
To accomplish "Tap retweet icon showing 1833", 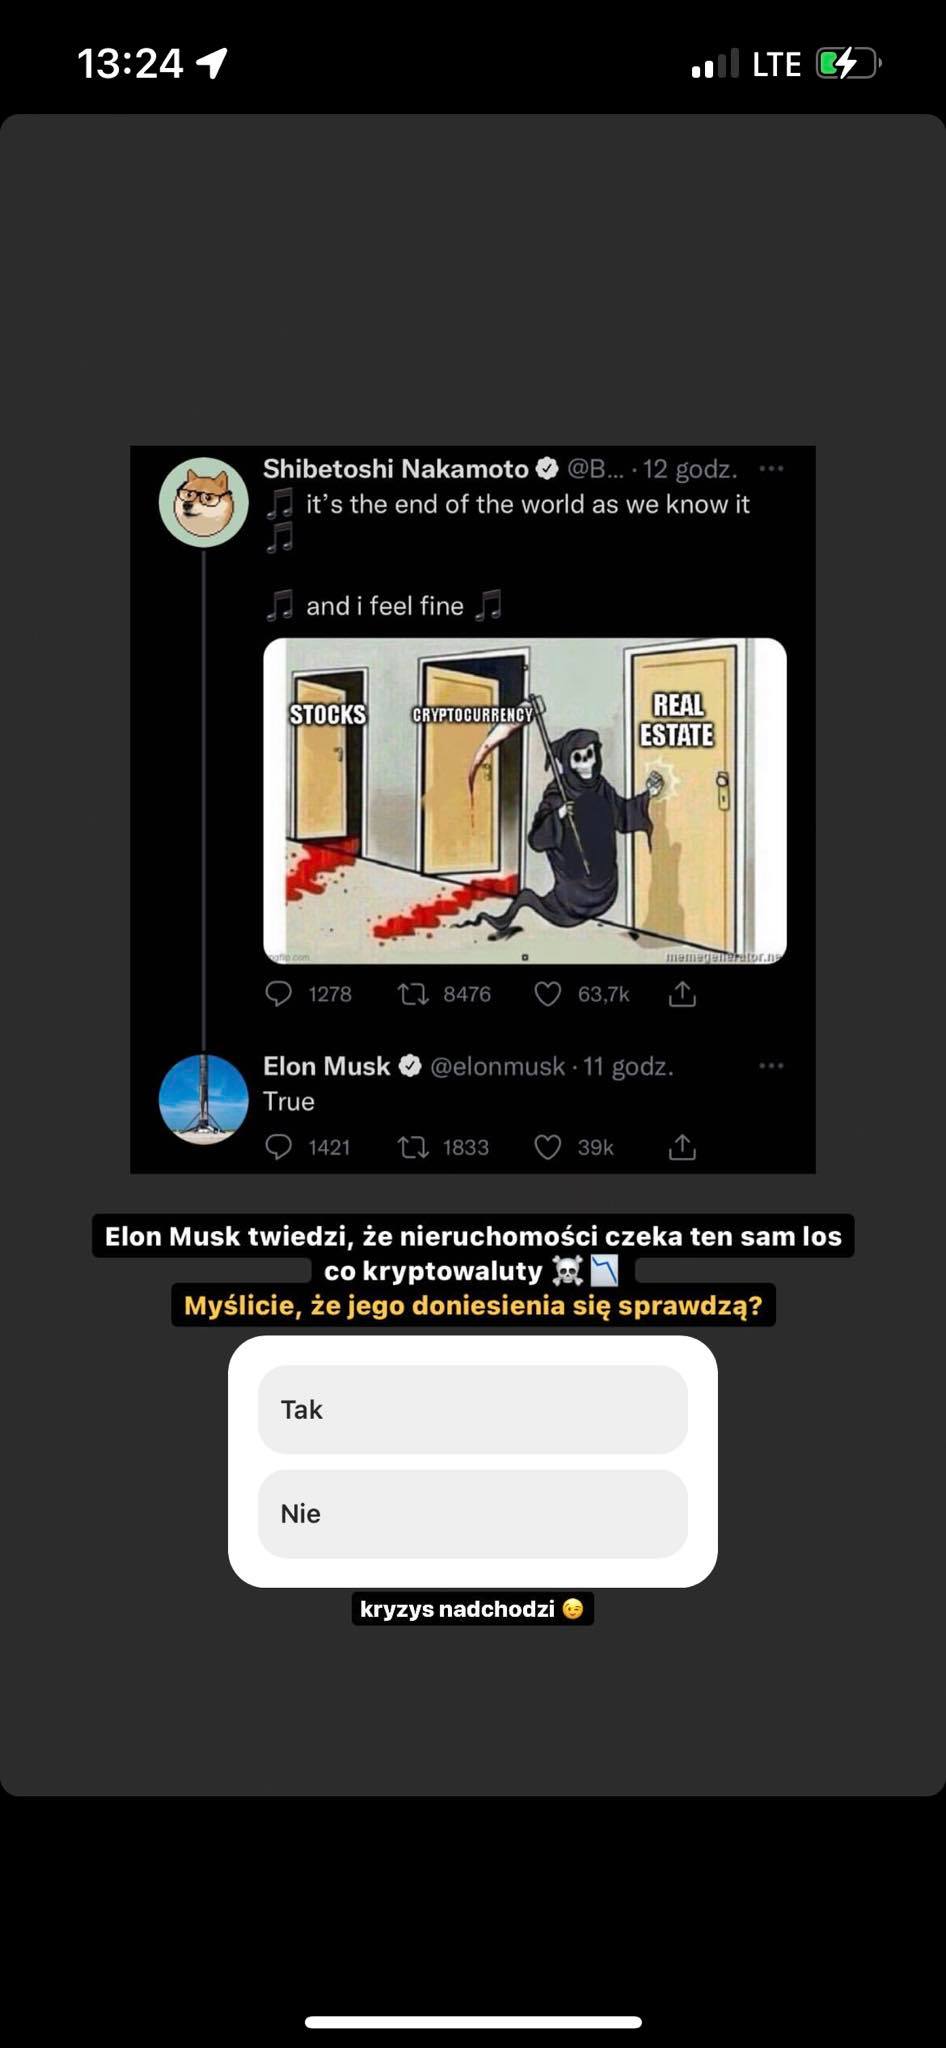I will click(x=413, y=1146).
